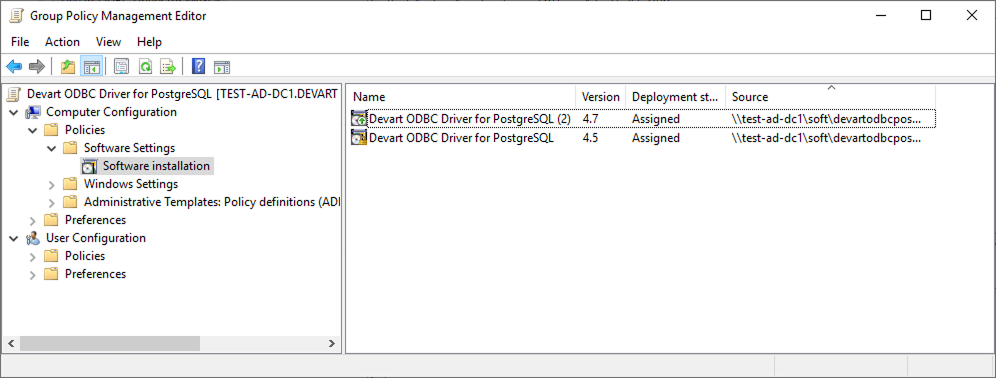Image resolution: width=996 pixels, height=378 pixels.
Task: Sort by the Name column header
Action: (x=462, y=97)
